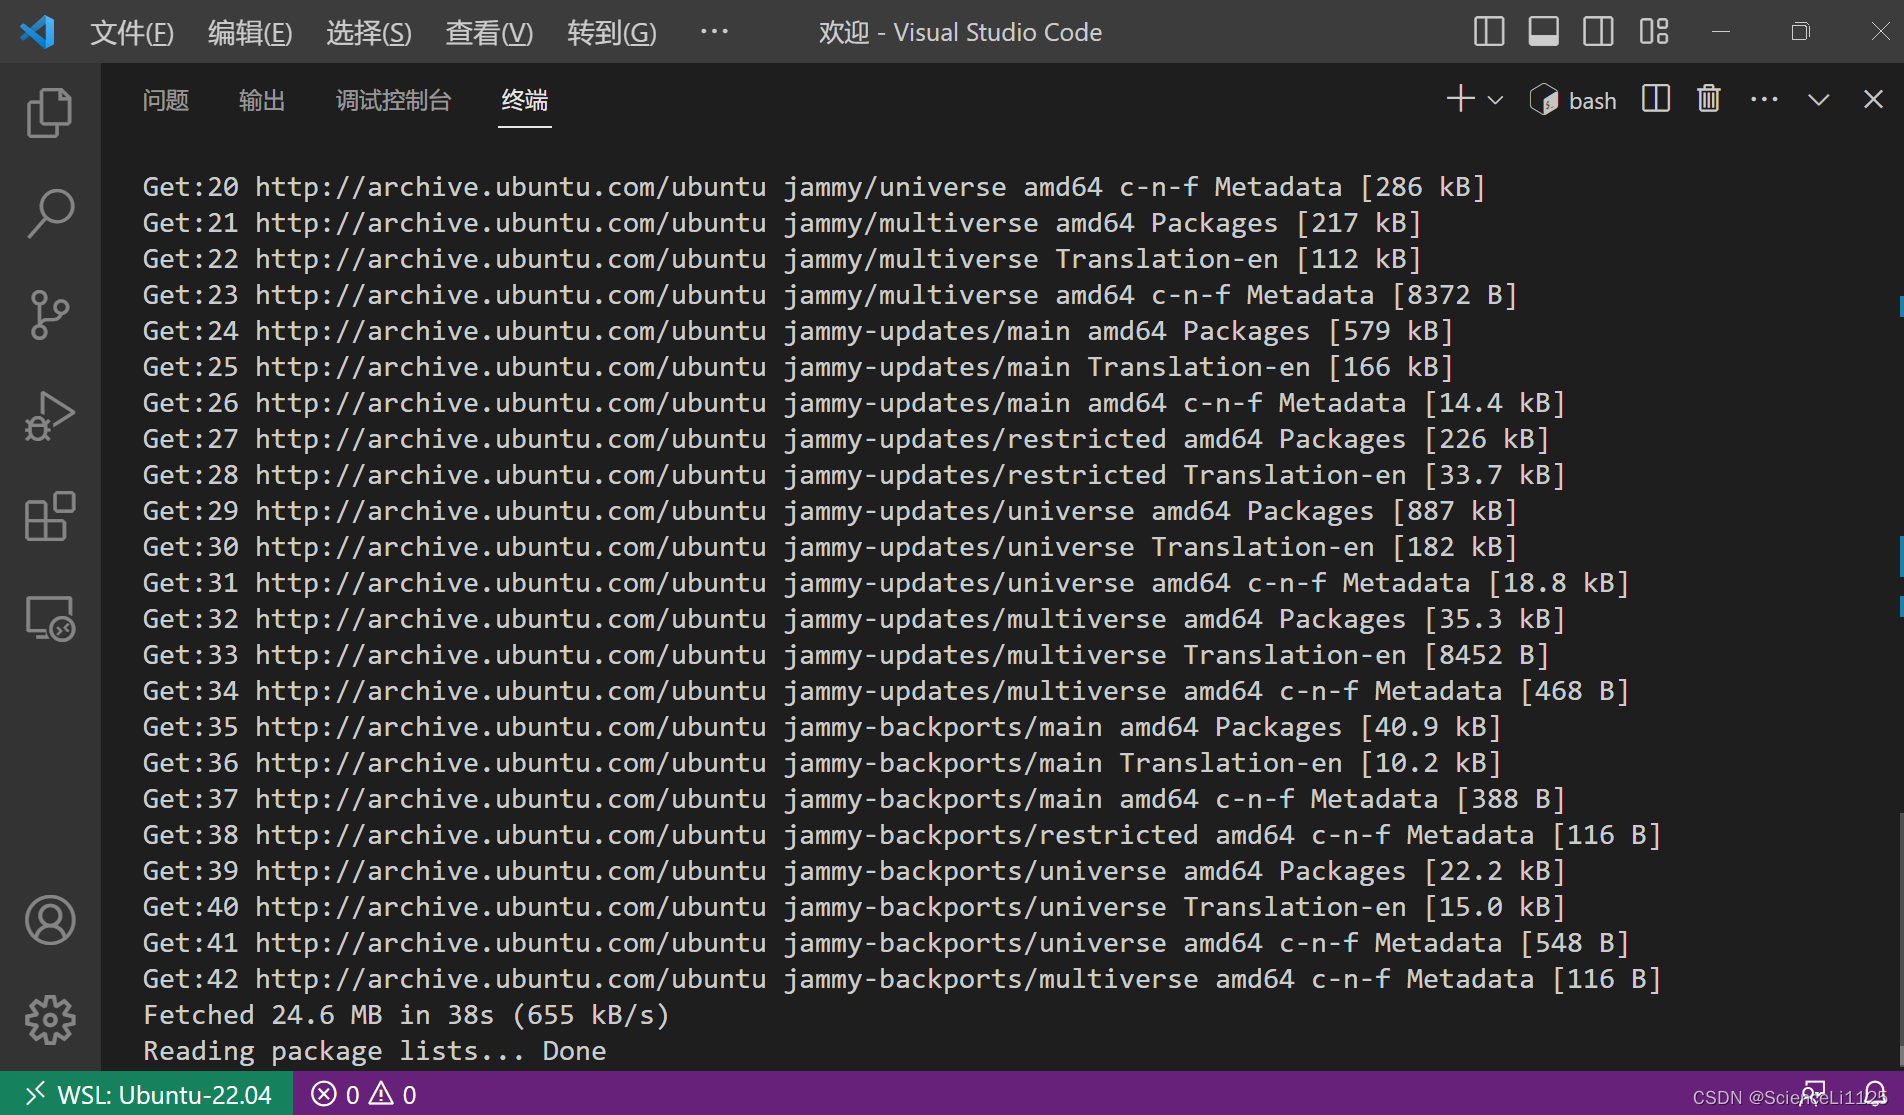This screenshot has width=1904, height=1115.
Task: Open the 转到(G) menu
Action: coord(612,33)
